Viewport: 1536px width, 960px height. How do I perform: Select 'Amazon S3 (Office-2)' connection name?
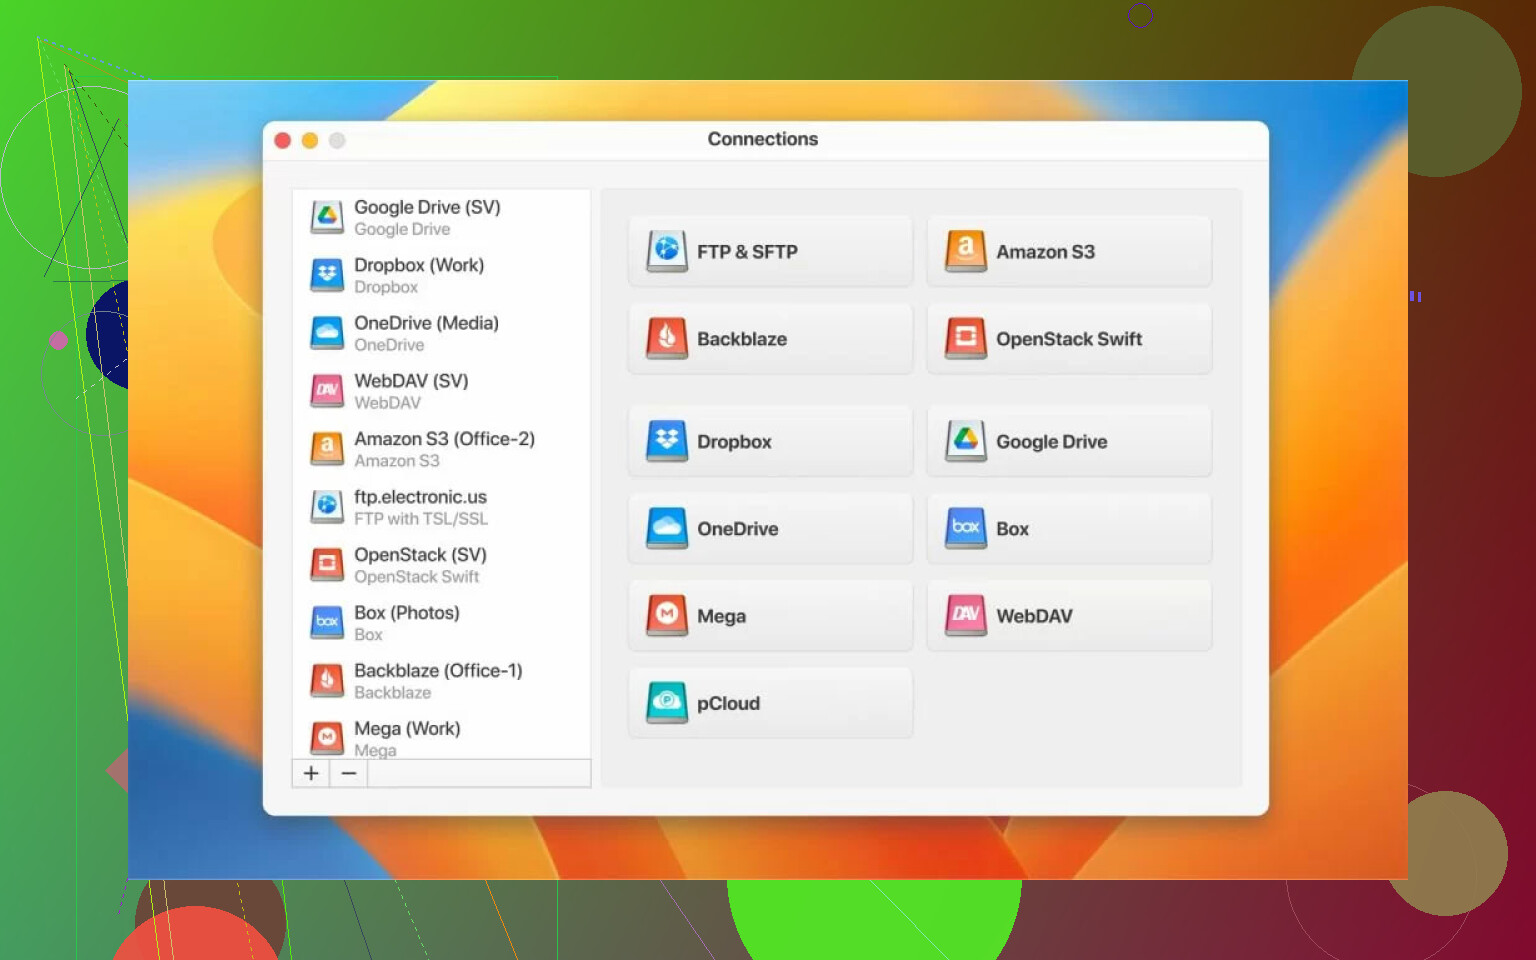point(444,439)
